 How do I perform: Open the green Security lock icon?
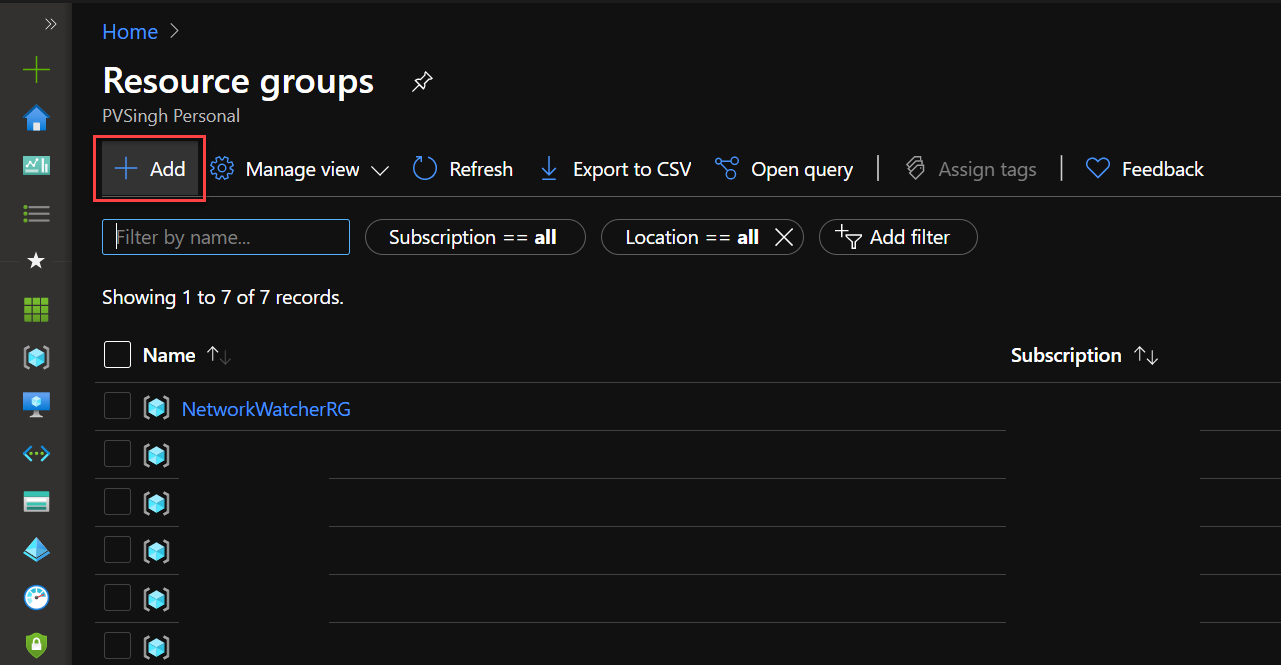pyautogui.click(x=36, y=645)
